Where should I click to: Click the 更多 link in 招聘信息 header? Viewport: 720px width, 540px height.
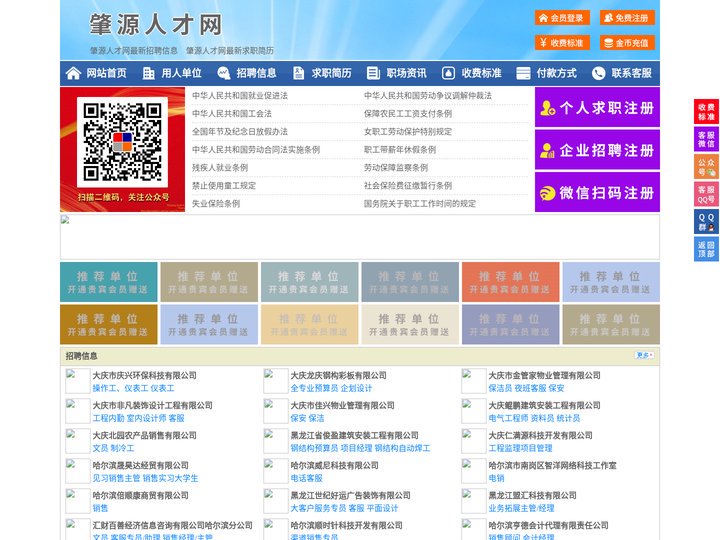(644, 355)
